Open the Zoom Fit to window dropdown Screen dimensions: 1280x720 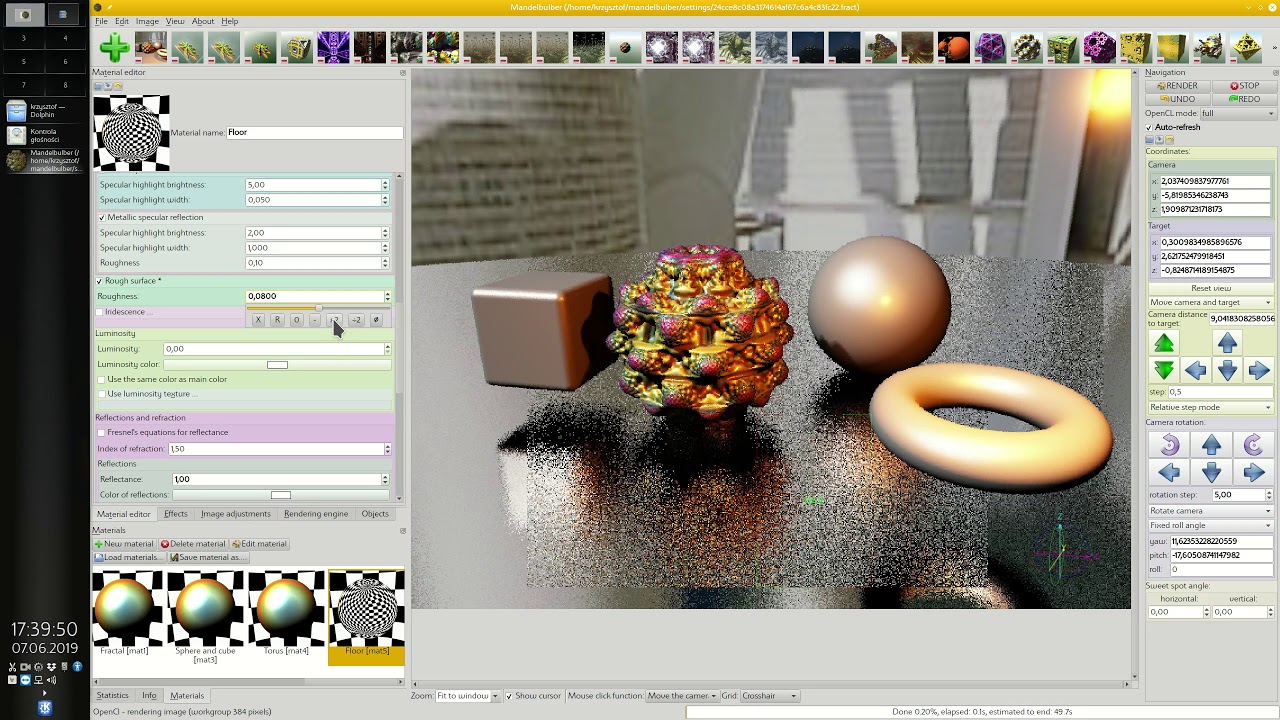467,696
